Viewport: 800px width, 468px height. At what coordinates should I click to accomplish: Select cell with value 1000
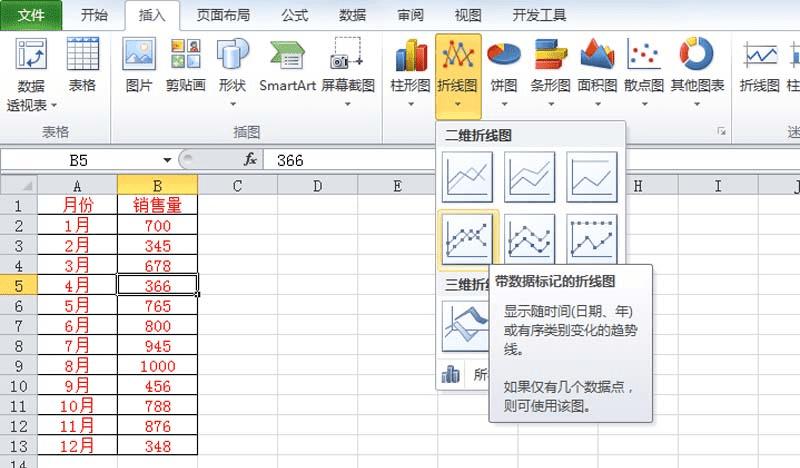(157, 366)
